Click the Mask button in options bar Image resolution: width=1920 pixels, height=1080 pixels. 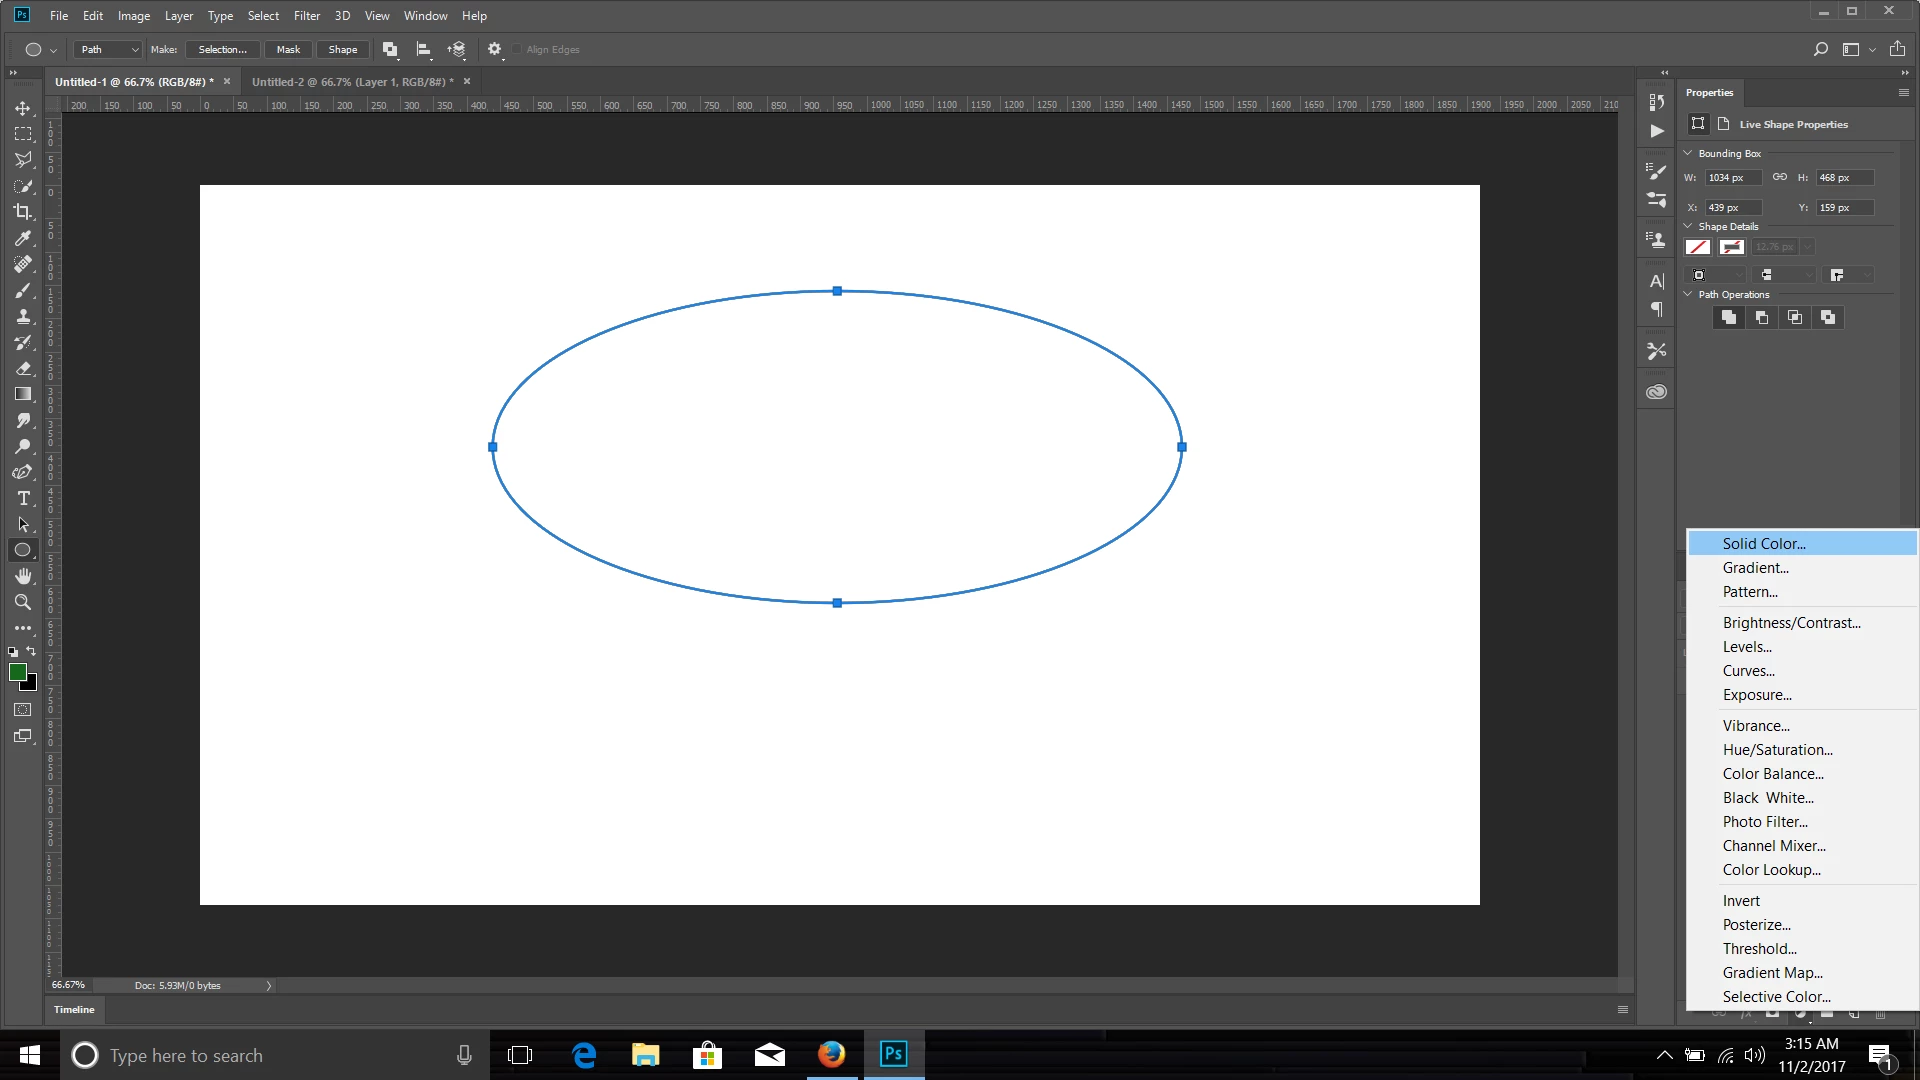[288, 49]
